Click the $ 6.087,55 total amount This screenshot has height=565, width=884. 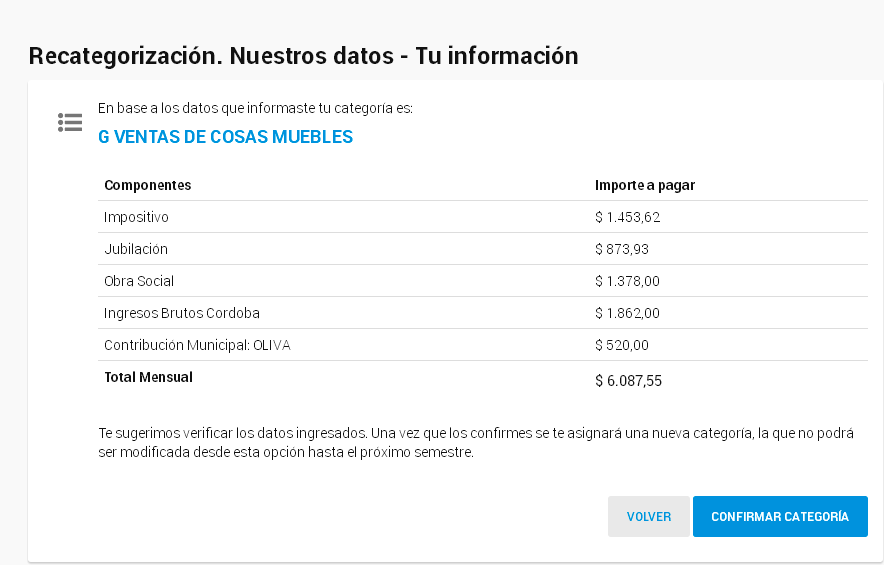point(628,381)
